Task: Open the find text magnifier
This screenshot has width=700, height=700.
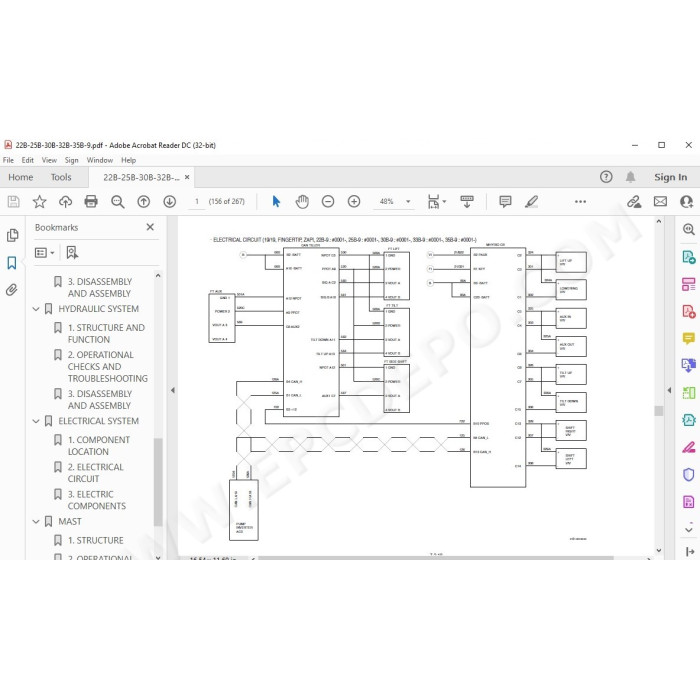Action: (117, 202)
